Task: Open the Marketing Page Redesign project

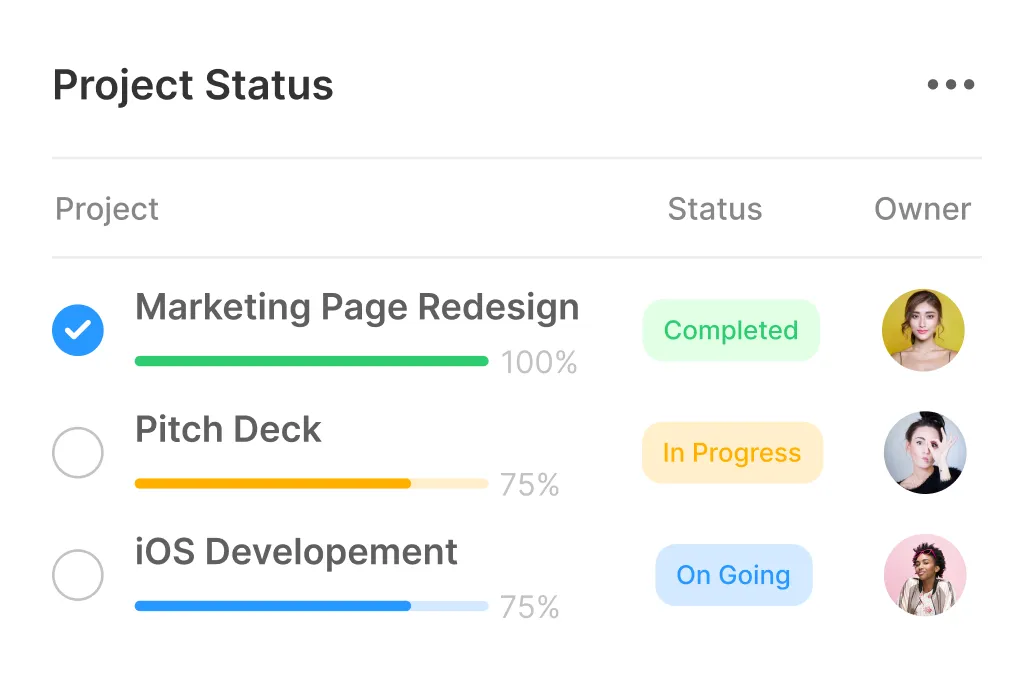Action: [x=357, y=307]
